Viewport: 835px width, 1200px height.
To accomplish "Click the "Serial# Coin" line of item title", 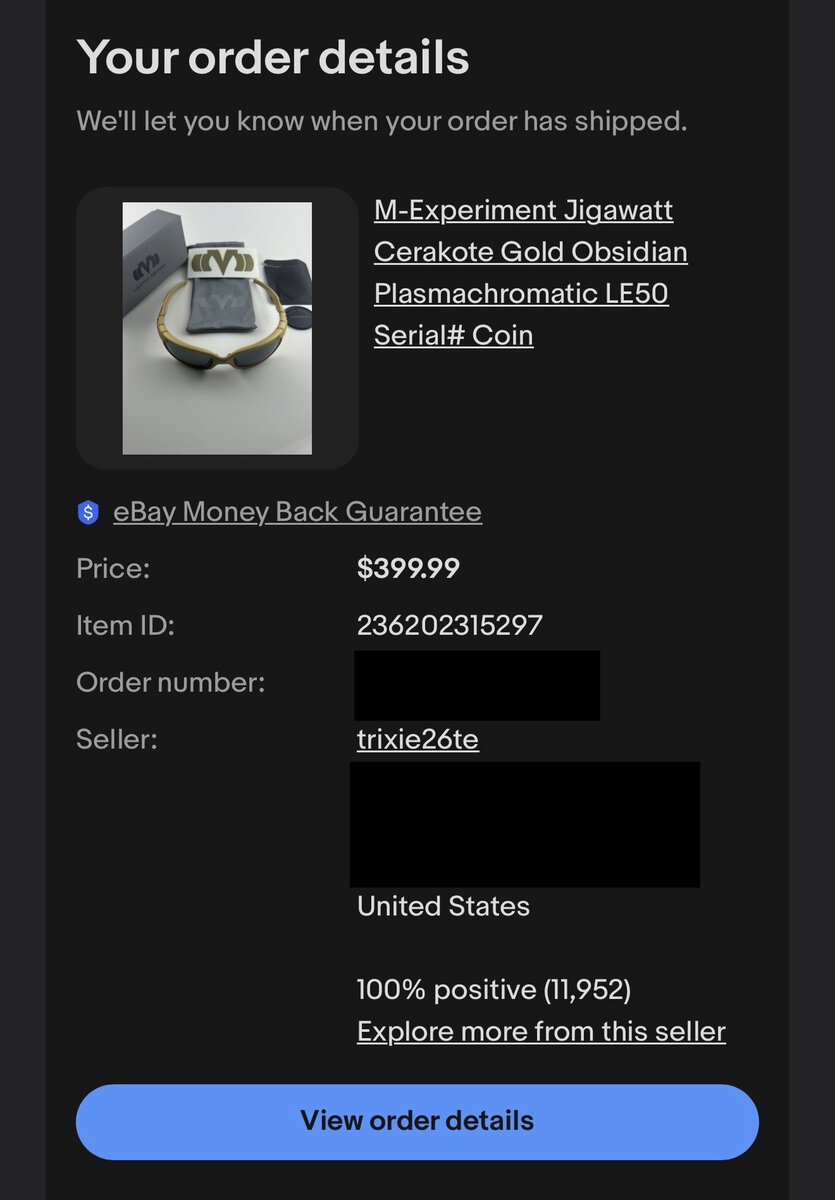I will coord(453,335).
